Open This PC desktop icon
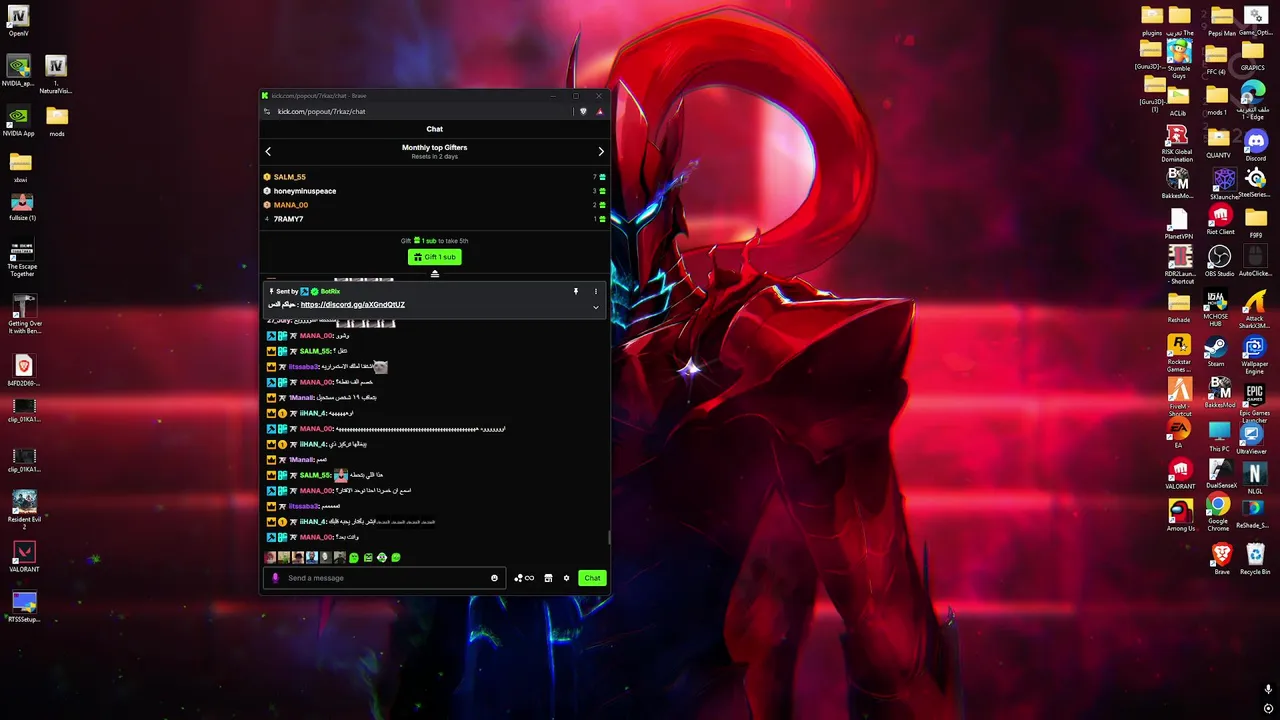 pos(1218,437)
